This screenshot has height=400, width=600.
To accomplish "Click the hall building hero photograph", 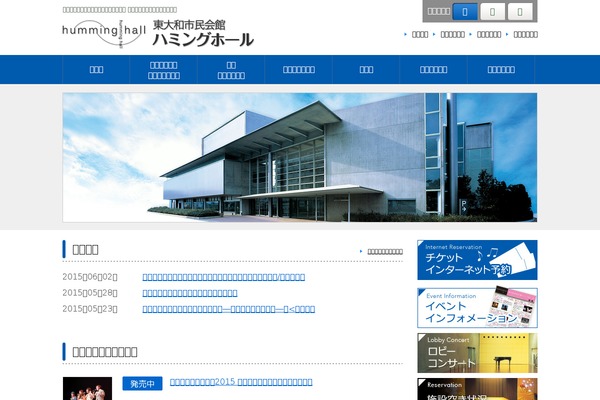I will pyautogui.click(x=300, y=157).
